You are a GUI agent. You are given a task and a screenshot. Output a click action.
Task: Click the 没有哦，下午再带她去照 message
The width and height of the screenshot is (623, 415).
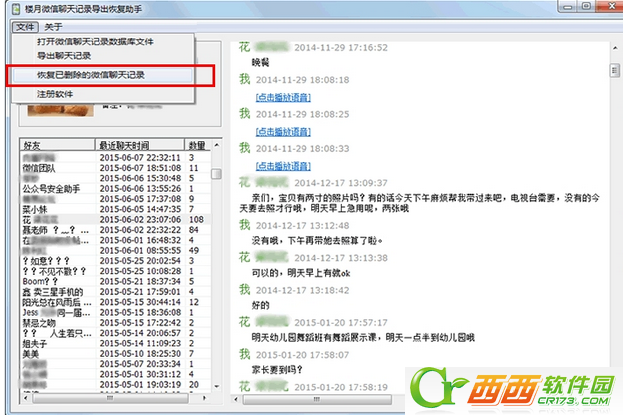317,241
